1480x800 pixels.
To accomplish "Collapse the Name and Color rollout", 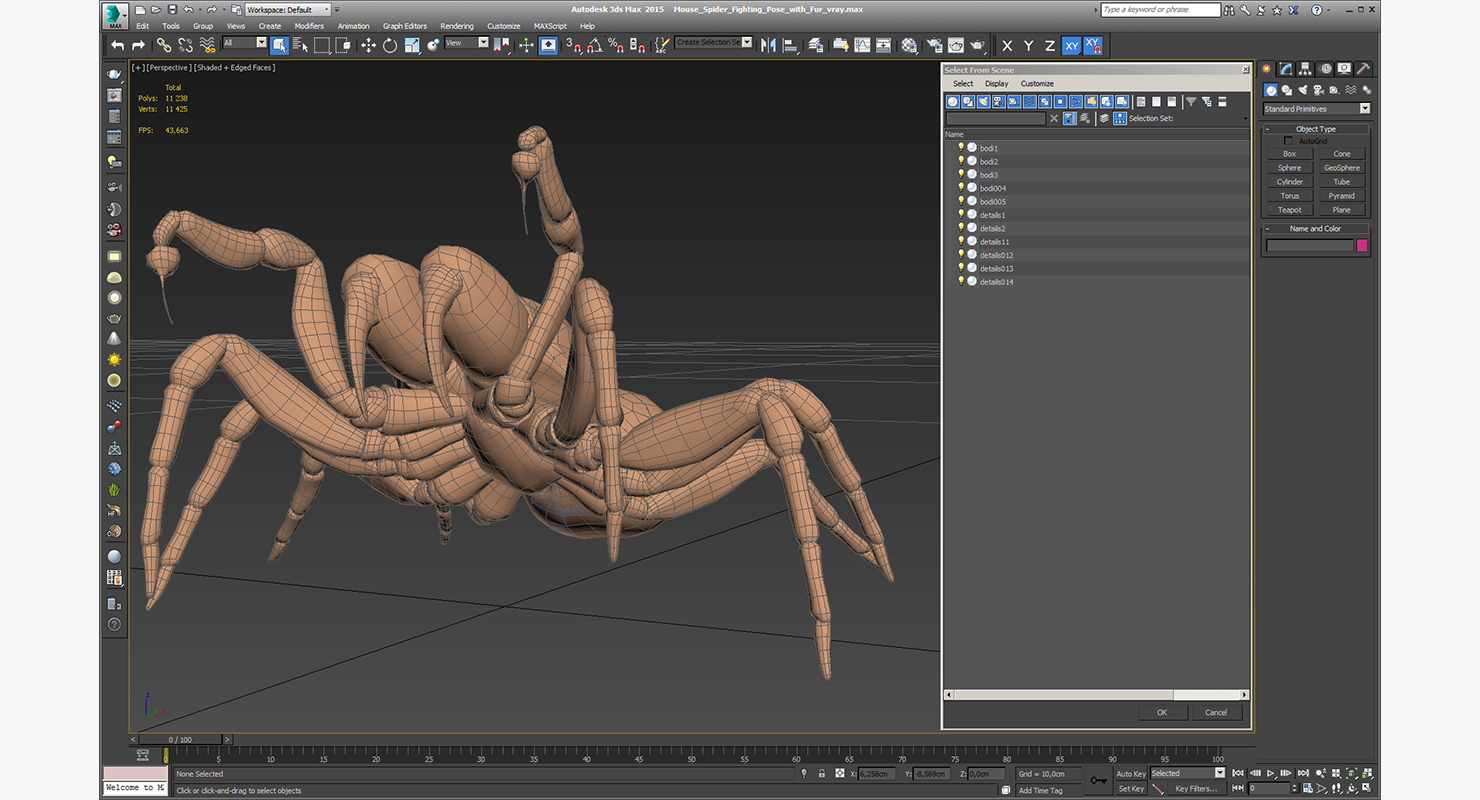I will pyautogui.click(x=1316, y=229).
